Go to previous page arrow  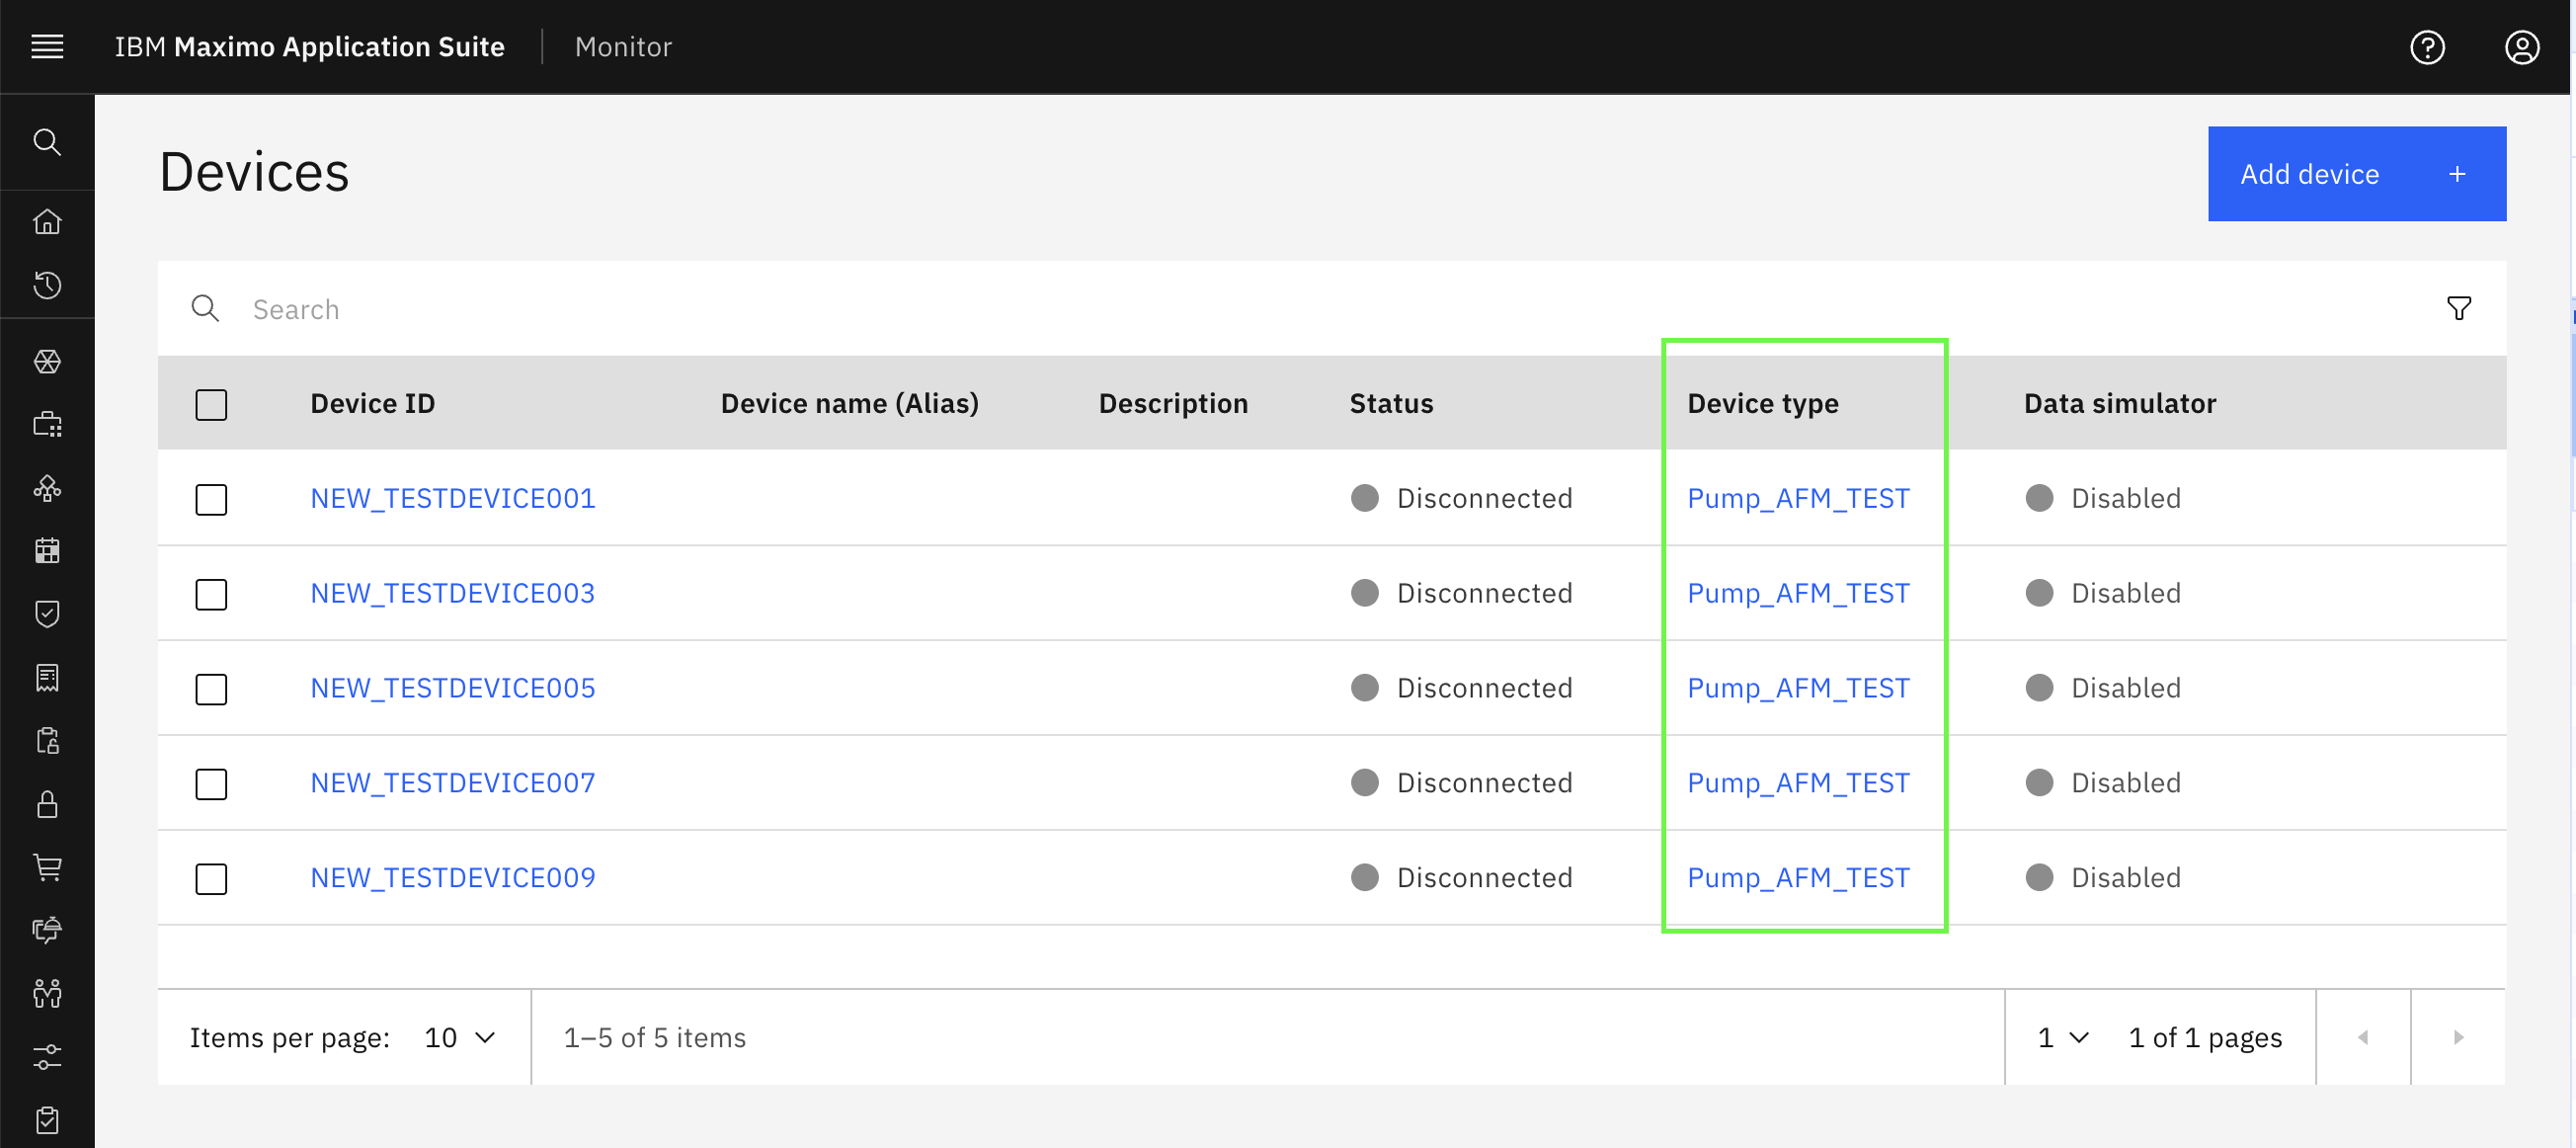2363,1038
